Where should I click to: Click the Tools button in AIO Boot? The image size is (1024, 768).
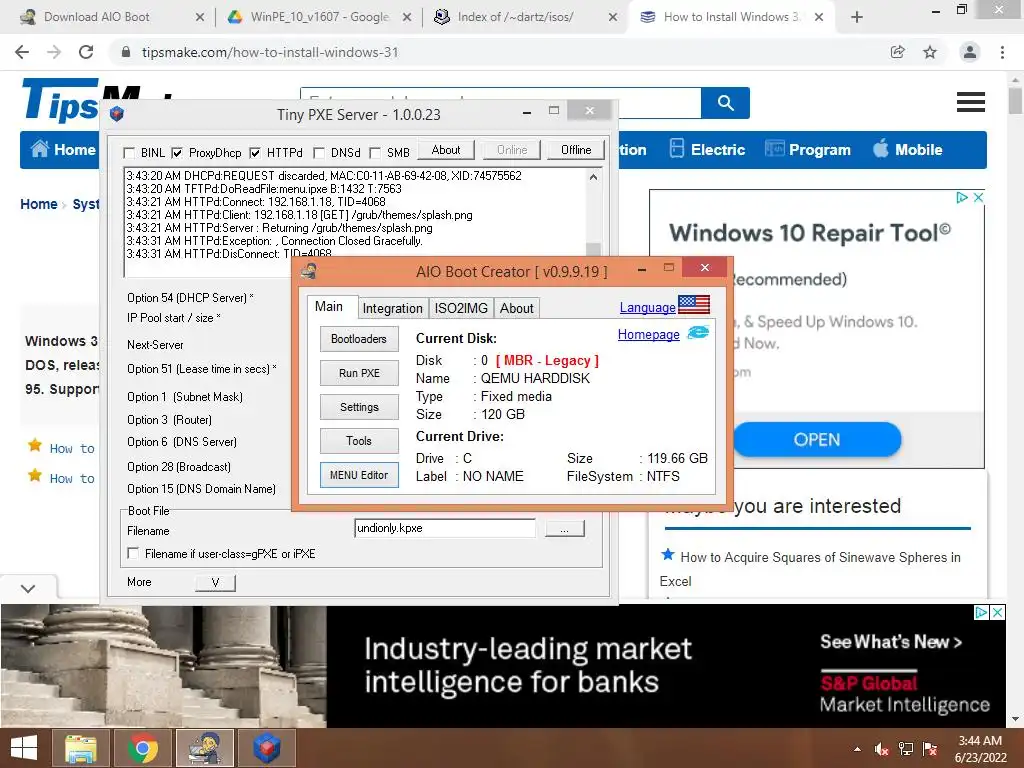359,441
